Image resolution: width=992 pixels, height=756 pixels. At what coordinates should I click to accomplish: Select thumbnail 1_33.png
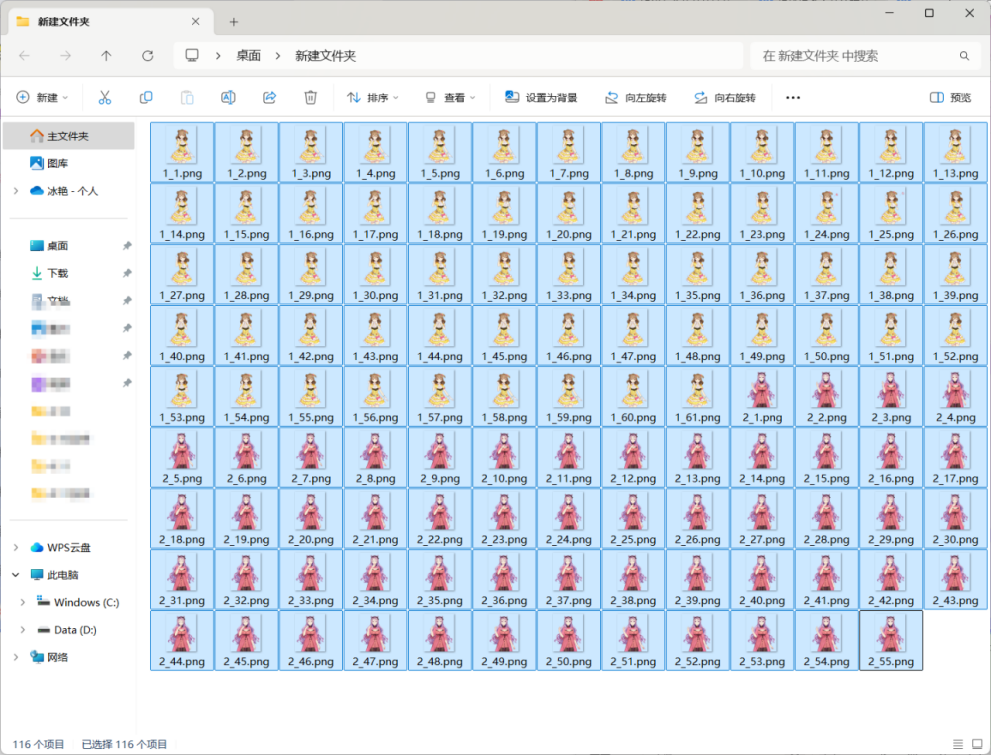(x=569, y=275)
